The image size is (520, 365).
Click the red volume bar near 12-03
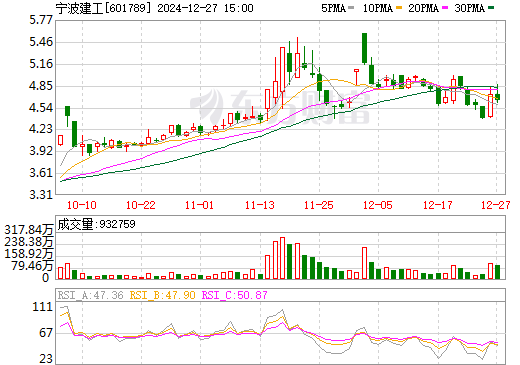(x=364, y=263)
